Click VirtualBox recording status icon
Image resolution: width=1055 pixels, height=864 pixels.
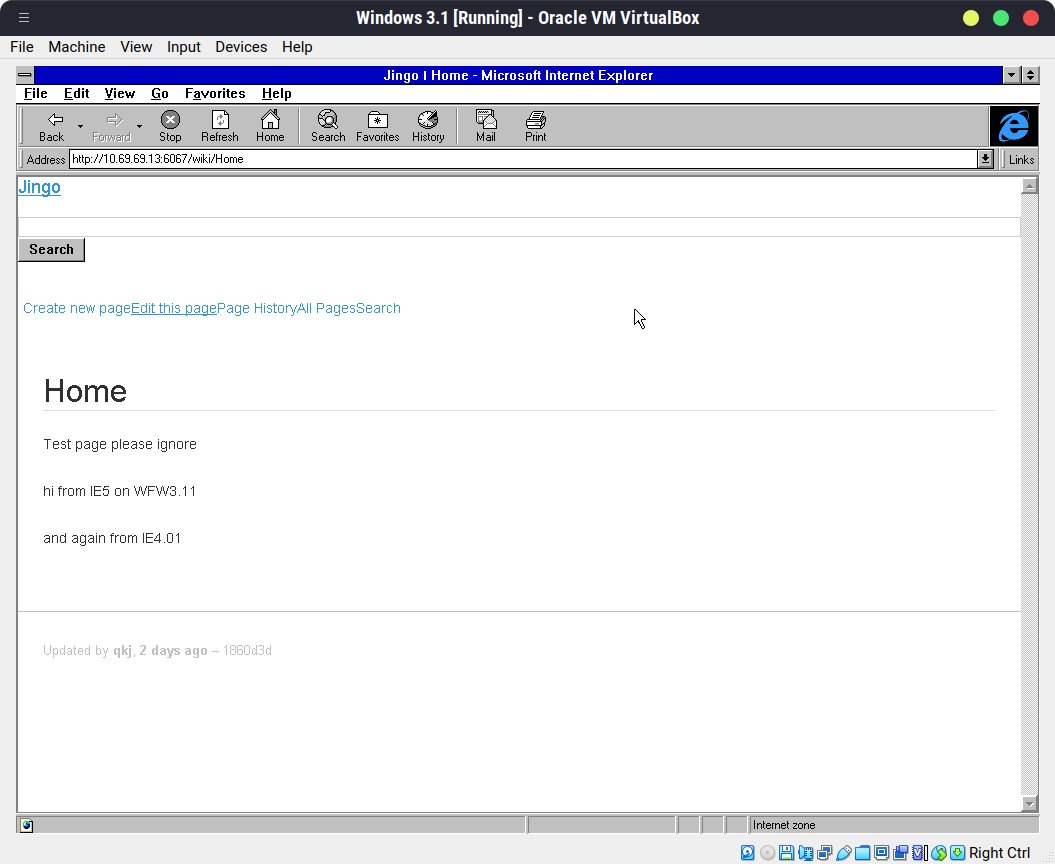(900, 853)
